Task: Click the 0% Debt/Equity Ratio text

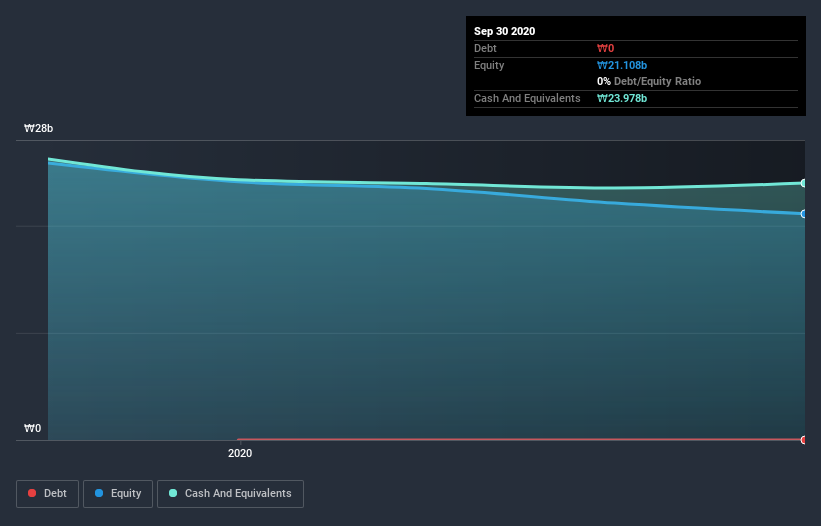Action: [649, 81]
